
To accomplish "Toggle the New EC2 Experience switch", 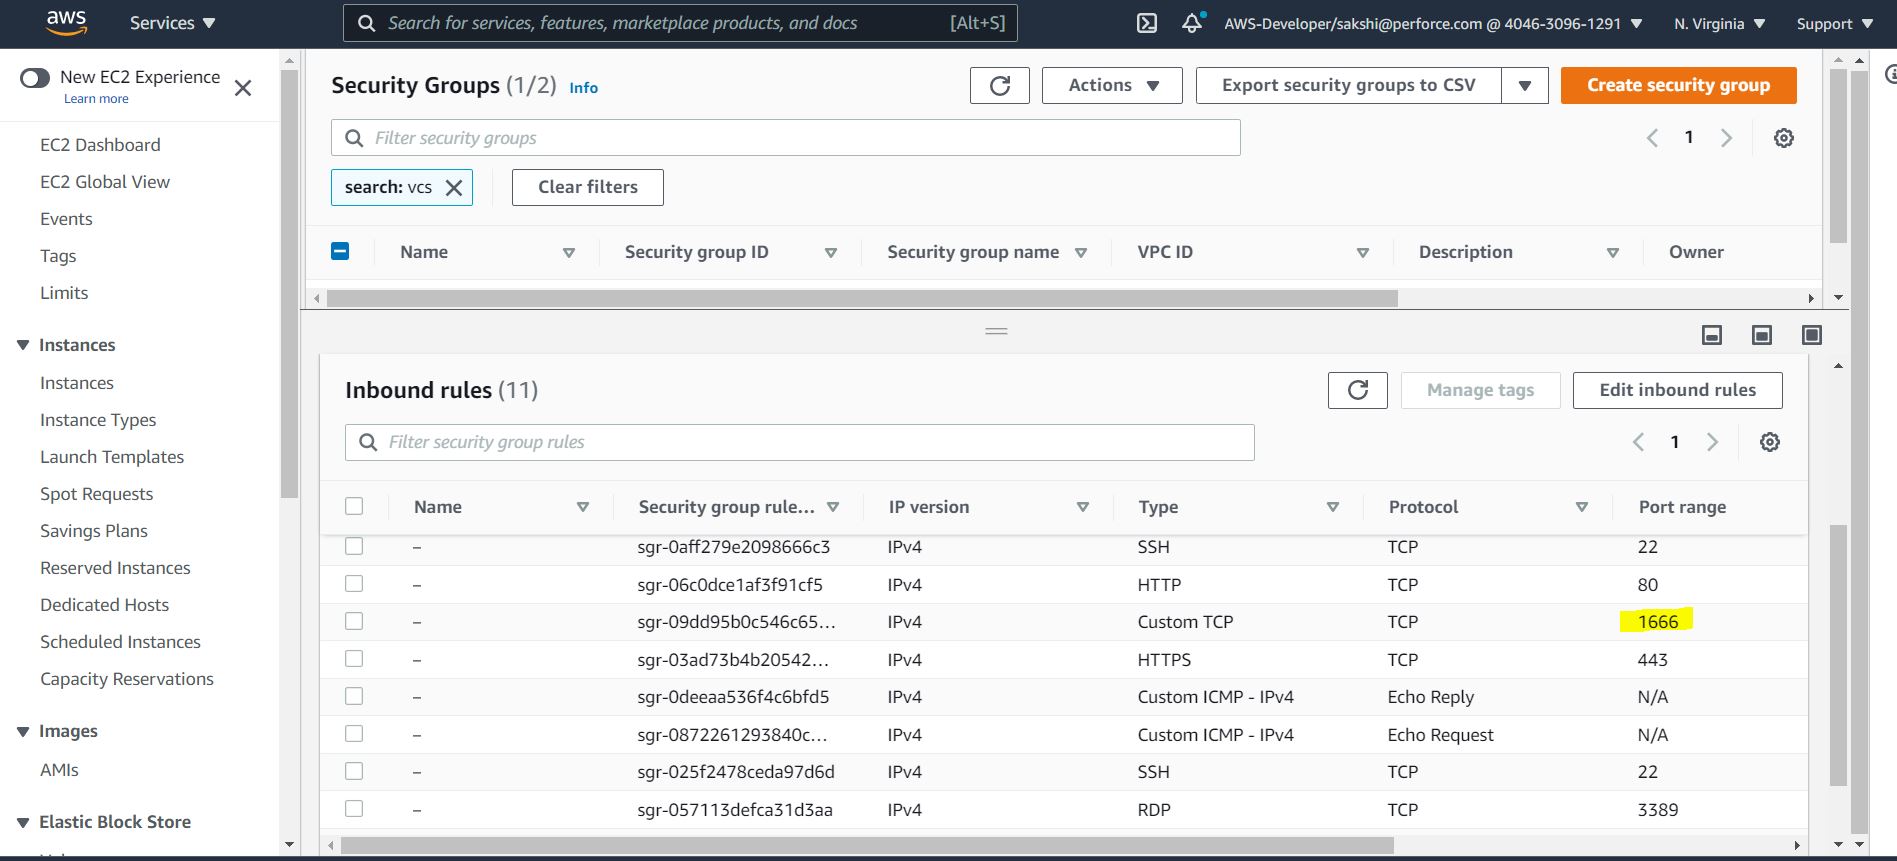I will (x=35, y=78).
